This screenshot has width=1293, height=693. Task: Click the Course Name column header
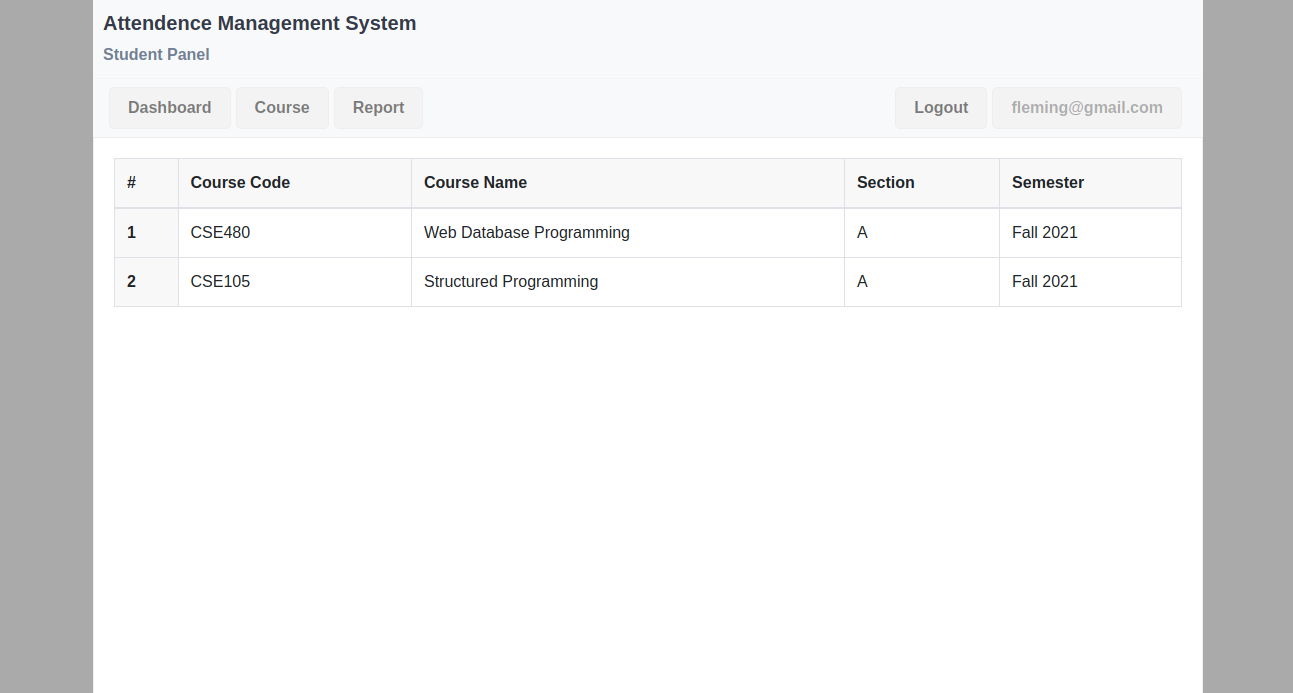point(475,183)
